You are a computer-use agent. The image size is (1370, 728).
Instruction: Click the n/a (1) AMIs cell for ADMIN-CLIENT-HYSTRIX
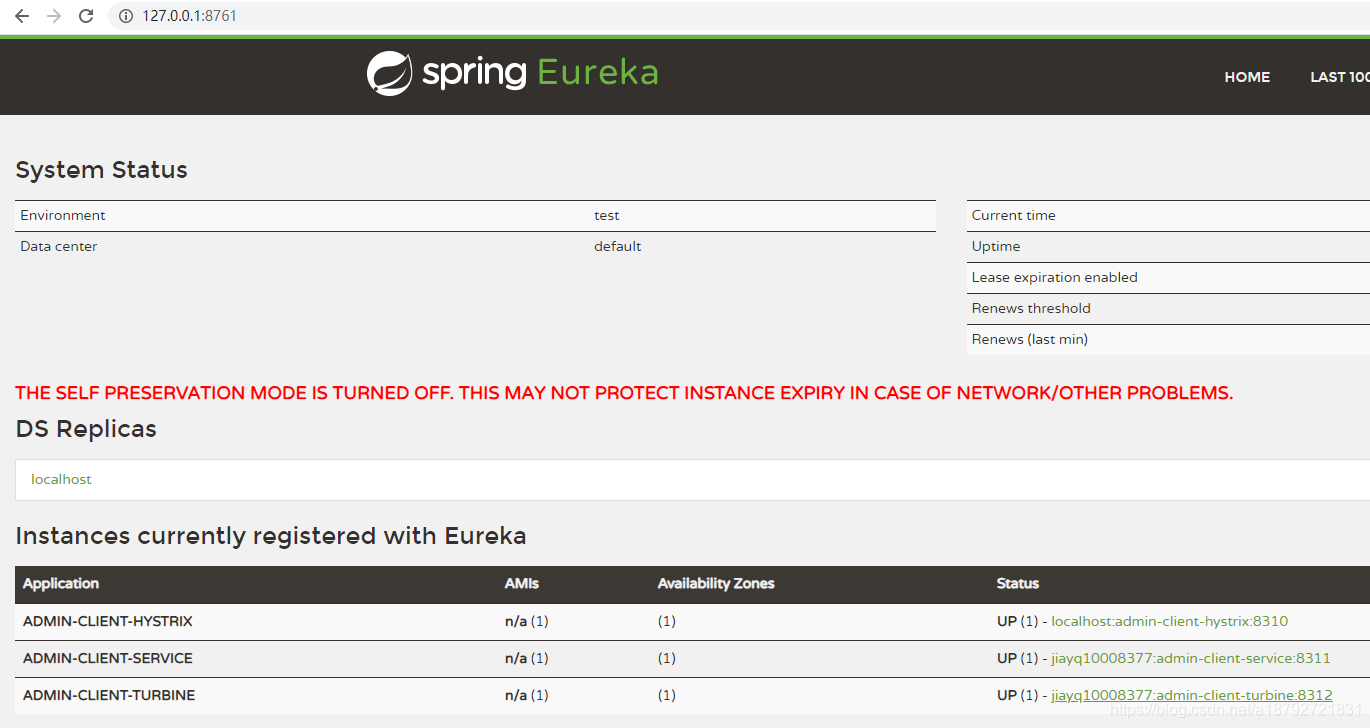point(527,621)
